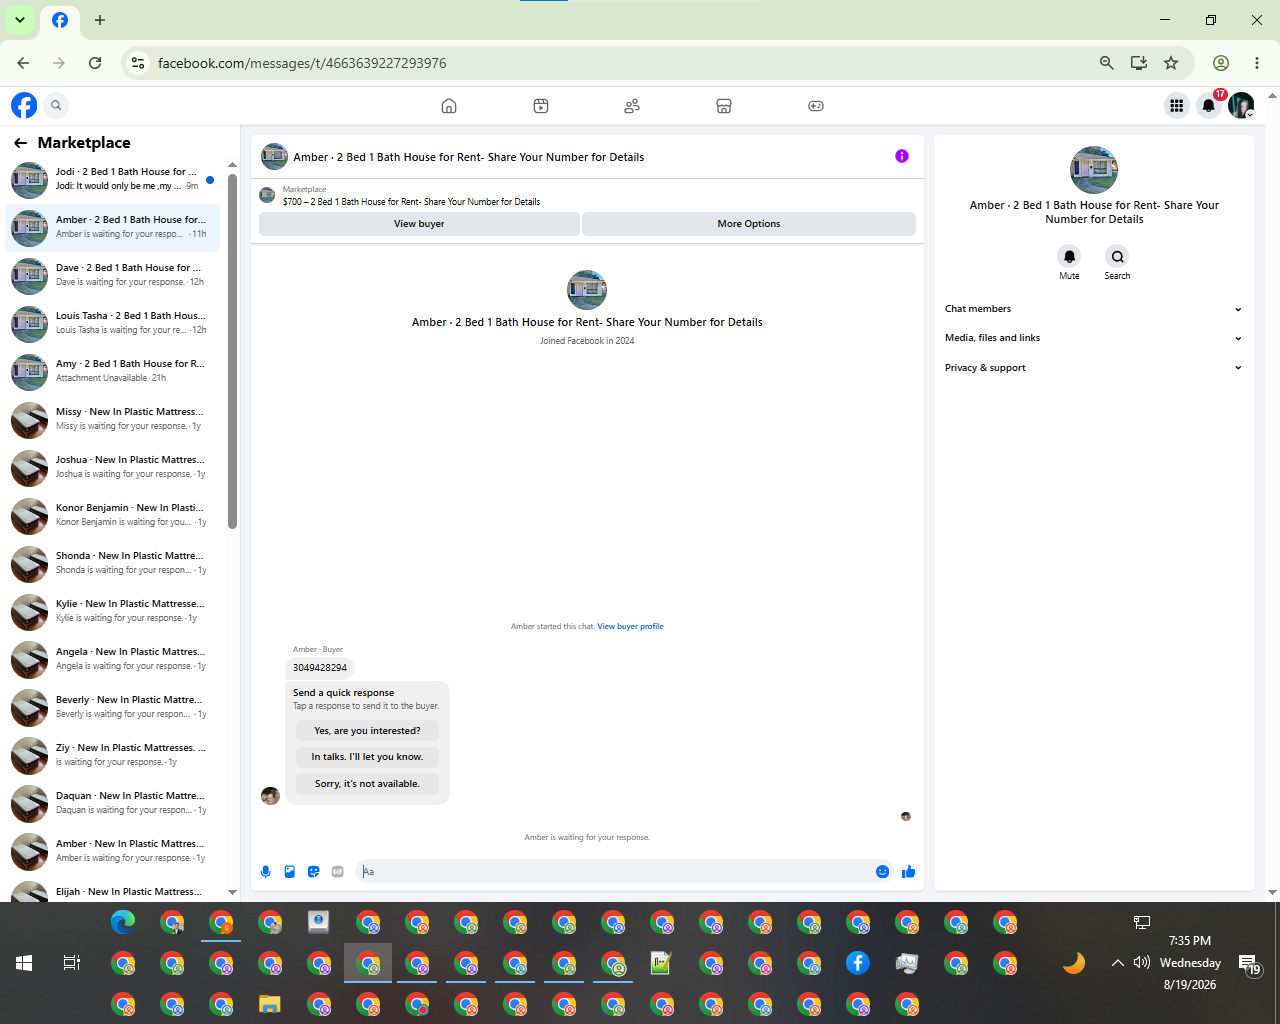
Task: Select phone number message 3049428294
Action: tap(320, 667)
